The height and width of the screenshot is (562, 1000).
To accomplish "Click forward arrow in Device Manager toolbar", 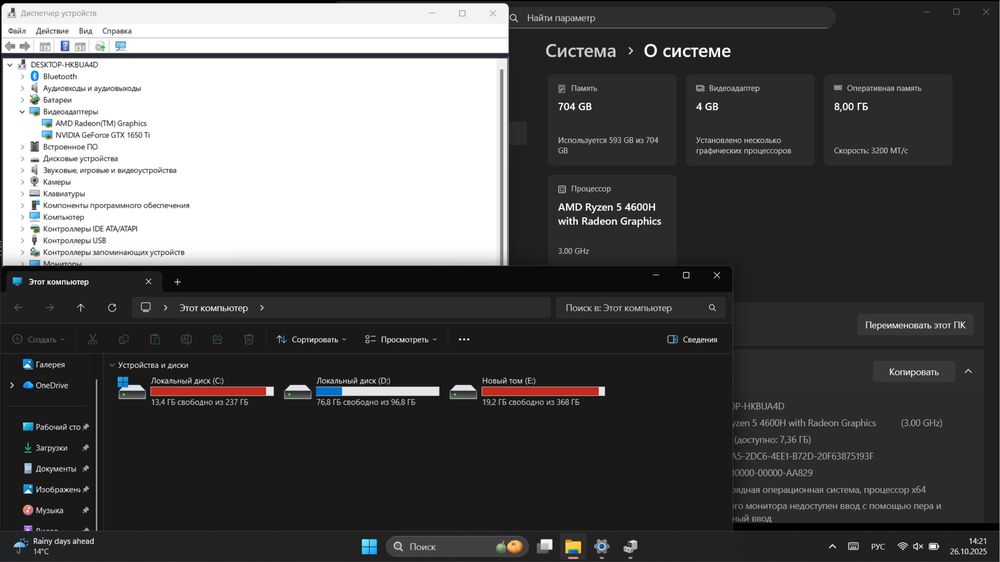I will coord(25,46).
